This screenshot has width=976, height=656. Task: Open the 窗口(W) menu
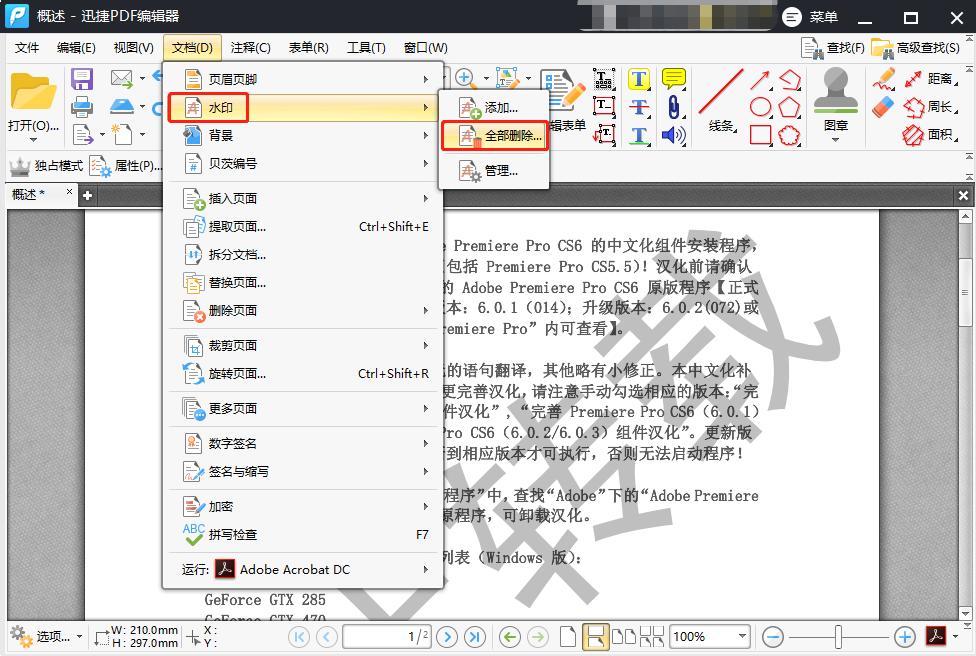(425, 48)
